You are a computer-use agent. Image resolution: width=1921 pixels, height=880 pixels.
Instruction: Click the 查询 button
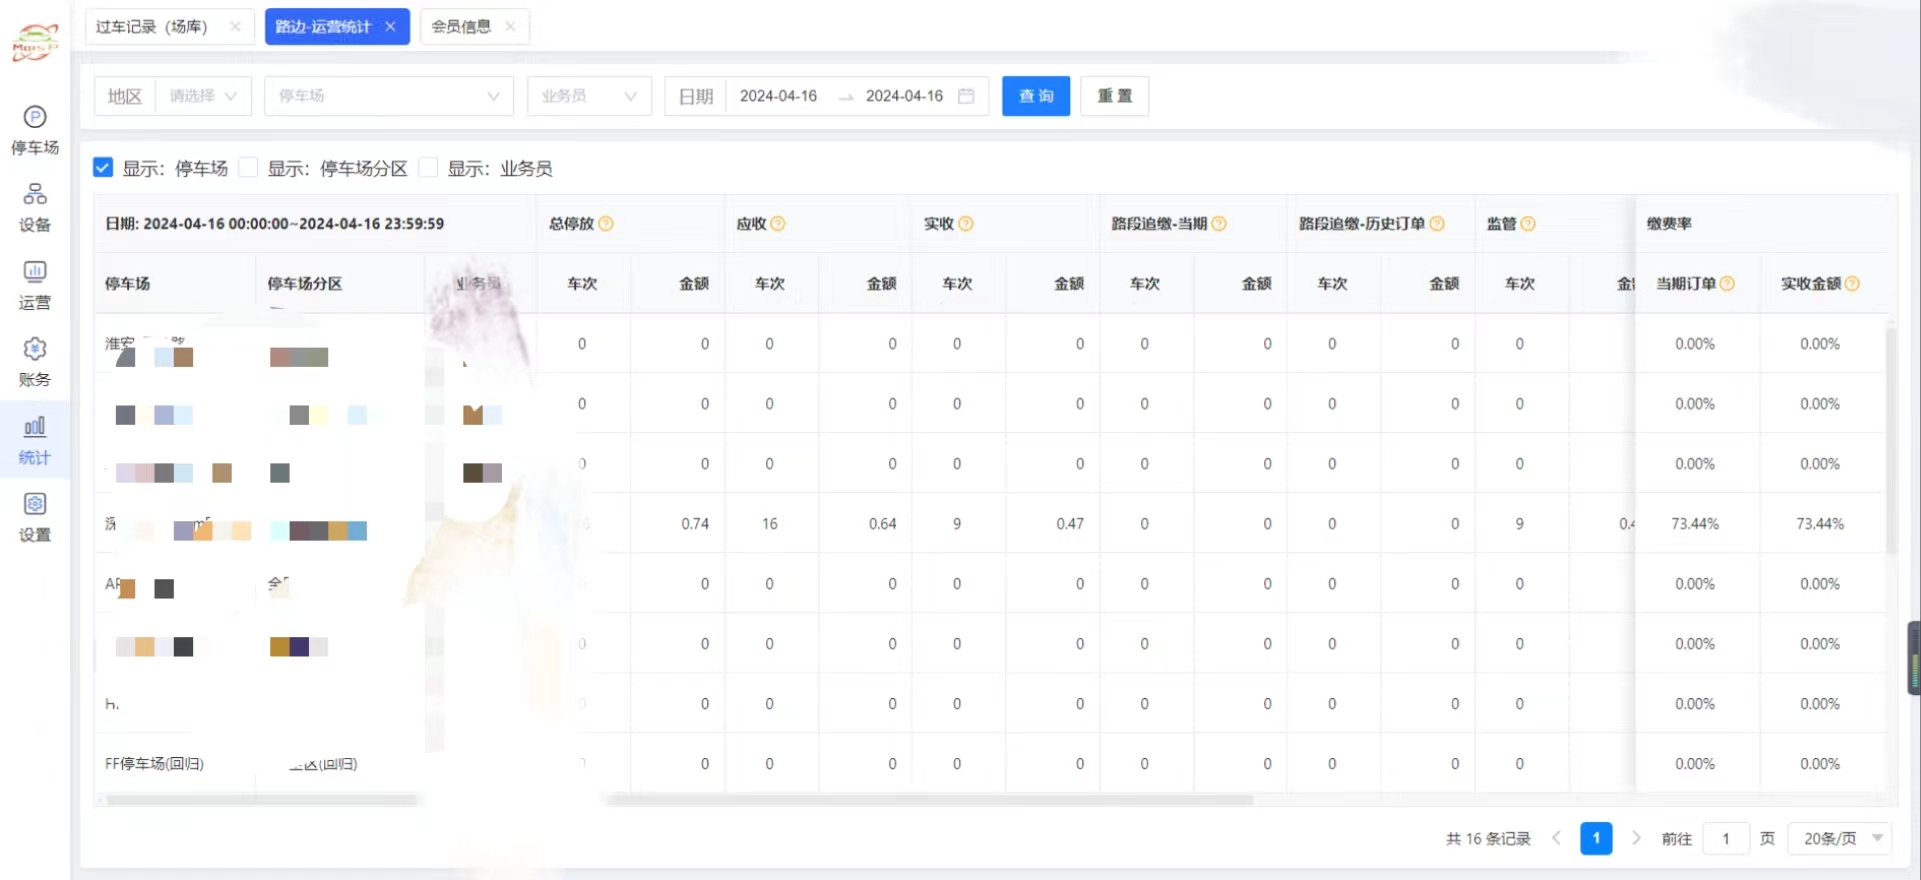(1036, 96)
